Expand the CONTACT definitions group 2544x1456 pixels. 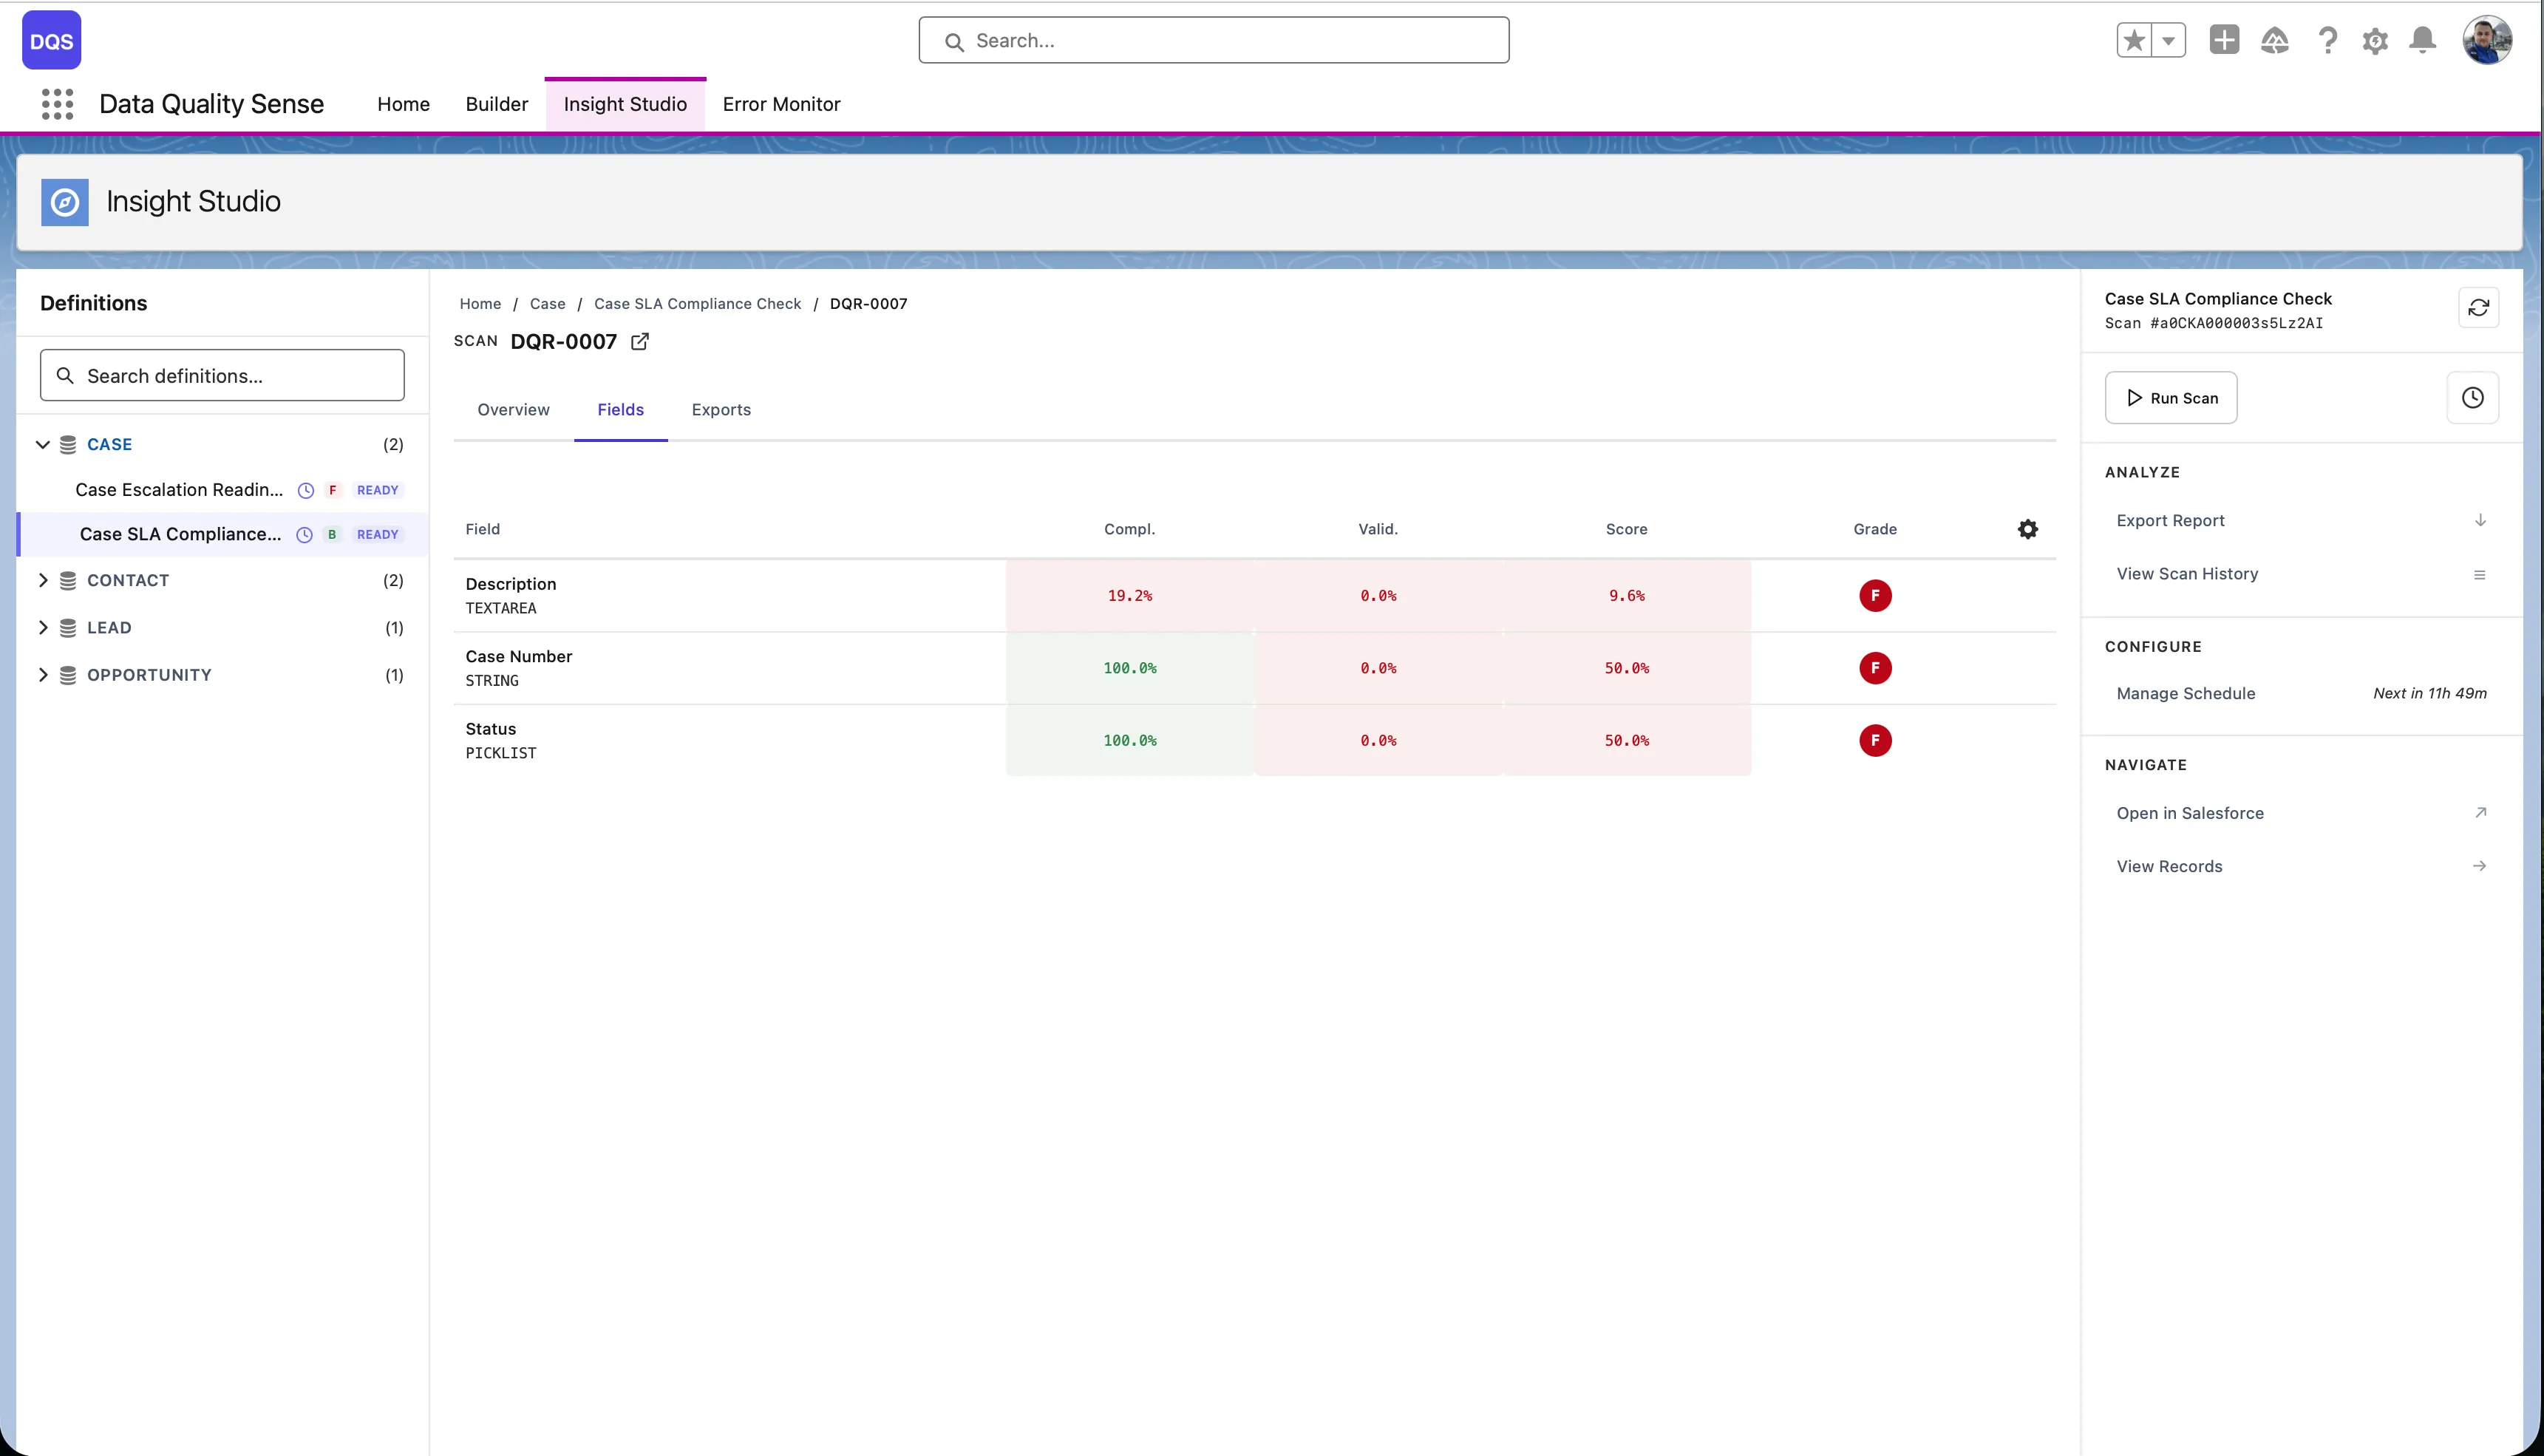click(43, 580)
